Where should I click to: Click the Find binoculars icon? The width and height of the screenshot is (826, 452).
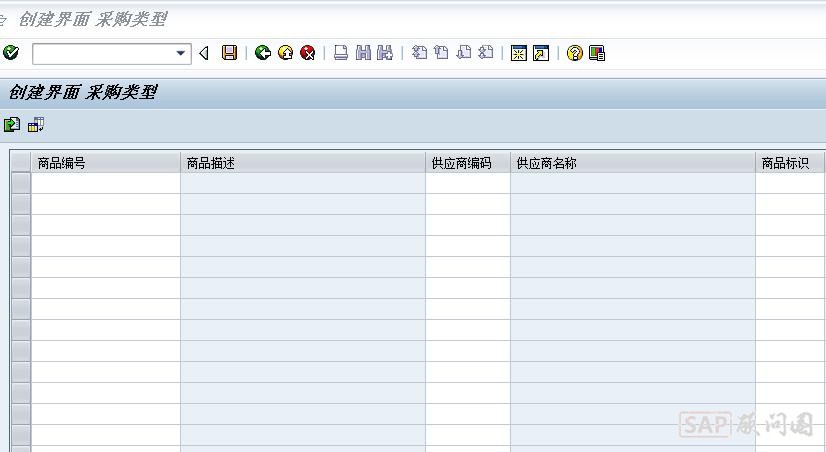(363, 53)
